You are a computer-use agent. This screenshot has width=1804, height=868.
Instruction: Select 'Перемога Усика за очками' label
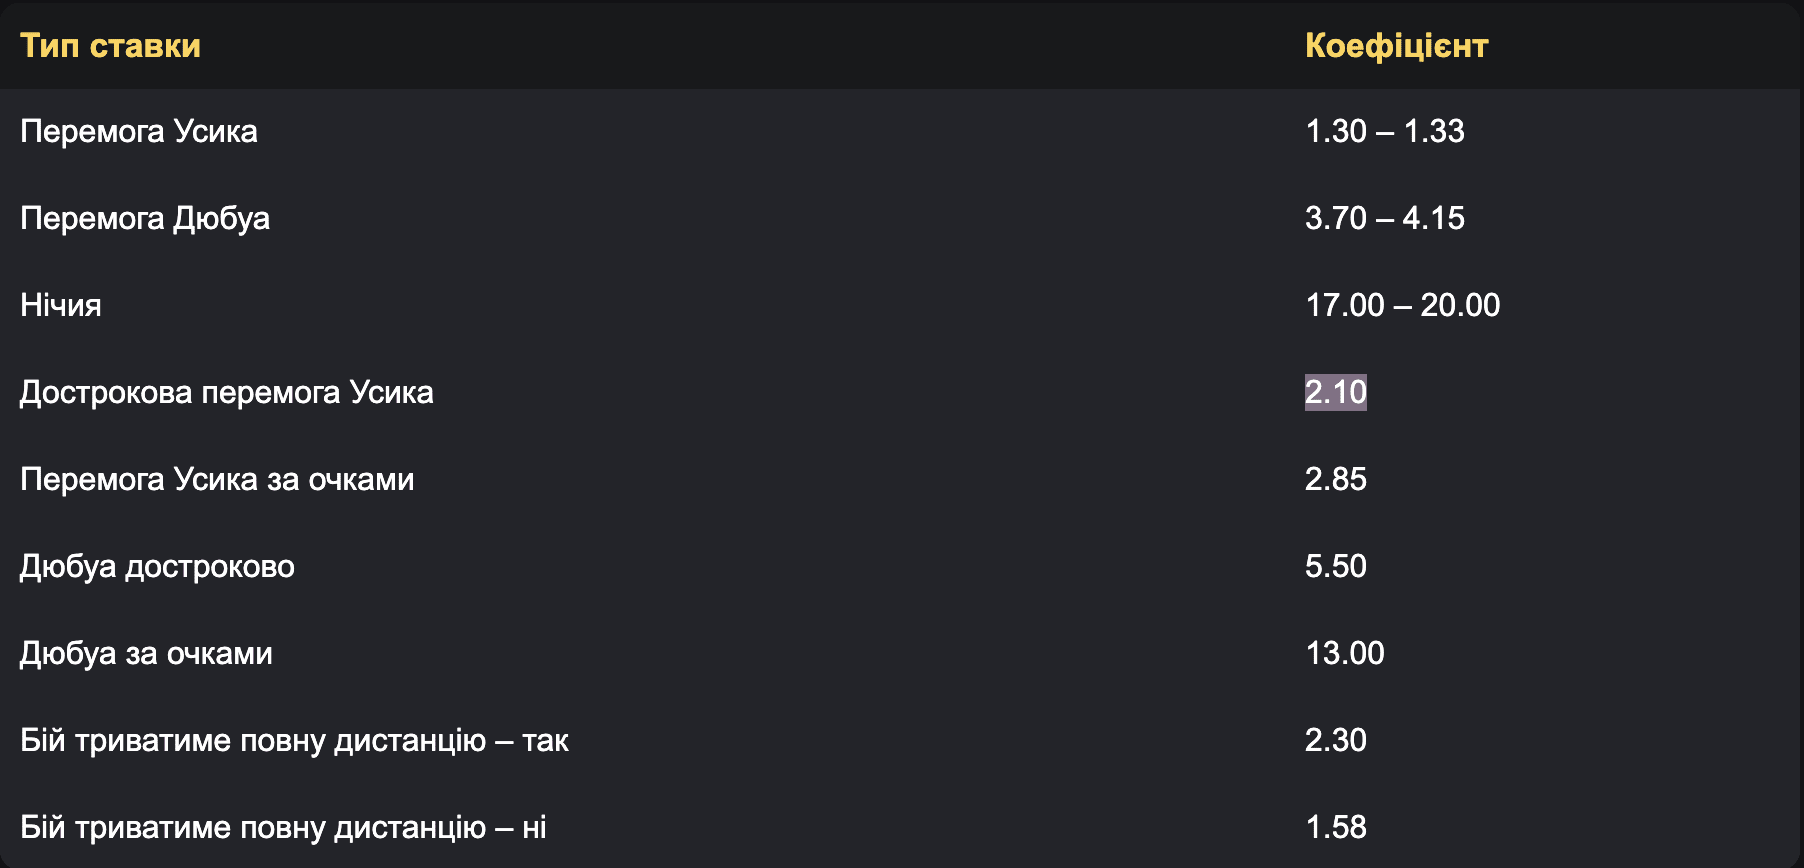217,479
